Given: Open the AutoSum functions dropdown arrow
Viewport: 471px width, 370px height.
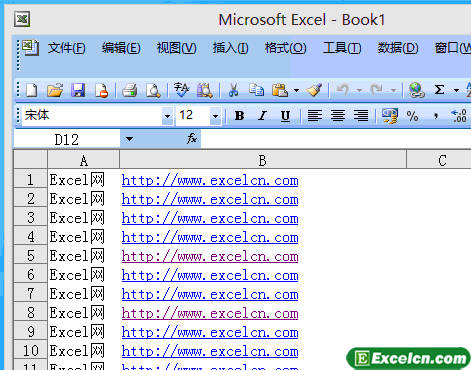Looking at the screenshot, I should (x=456, y=90).
